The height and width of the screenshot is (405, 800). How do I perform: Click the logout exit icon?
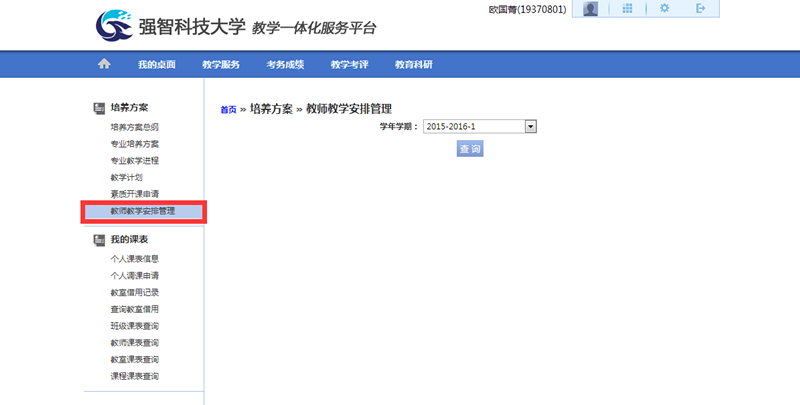(701, 9)
